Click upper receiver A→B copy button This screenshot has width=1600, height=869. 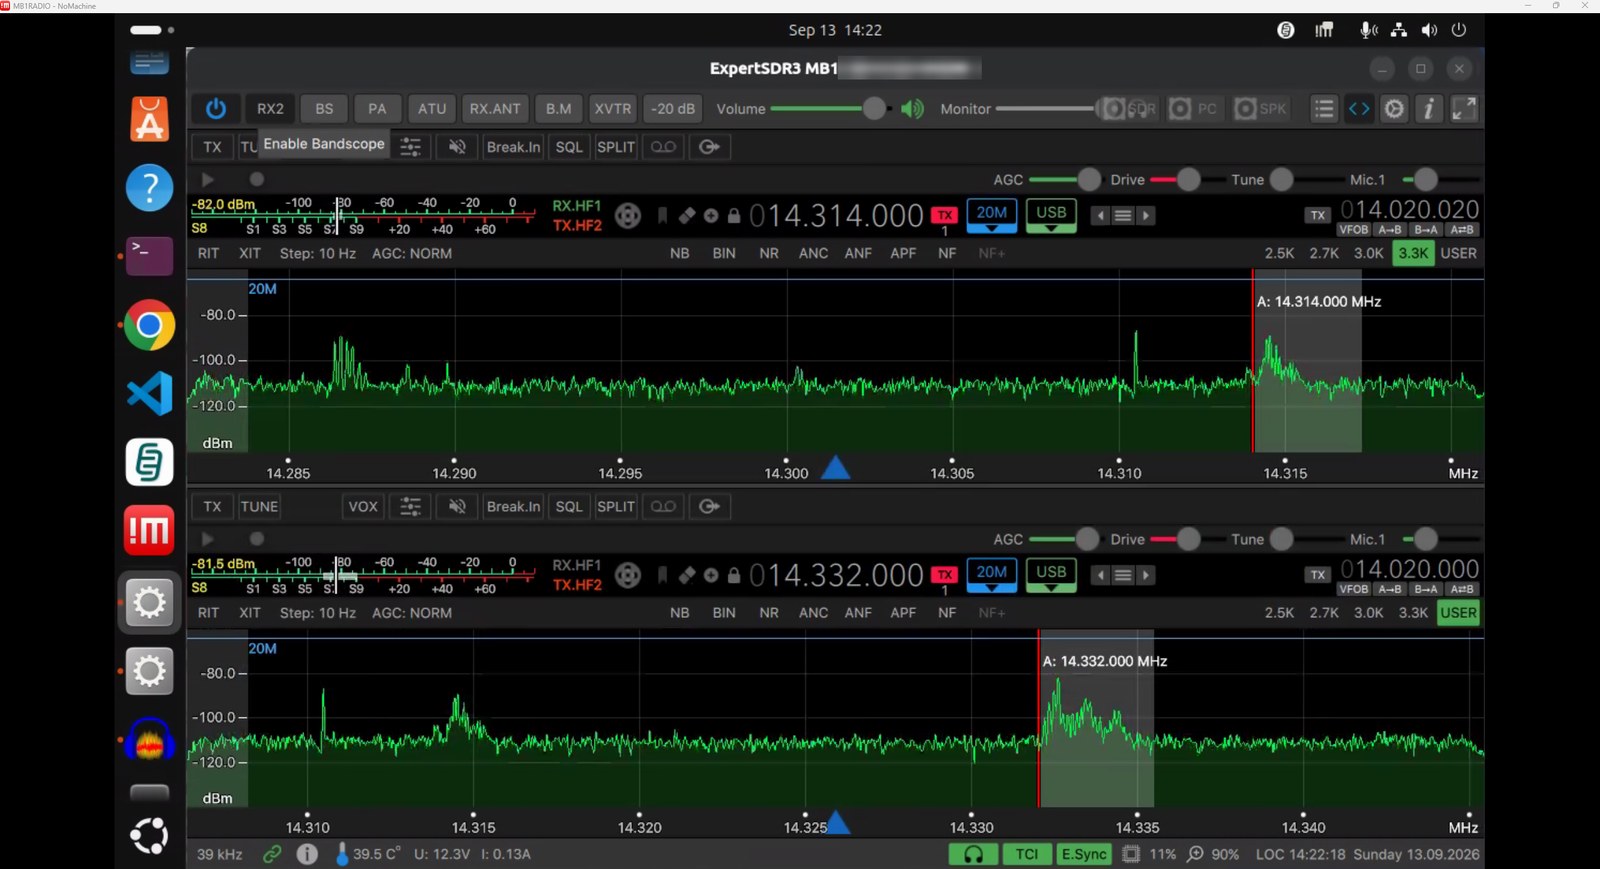[1390, 230]
